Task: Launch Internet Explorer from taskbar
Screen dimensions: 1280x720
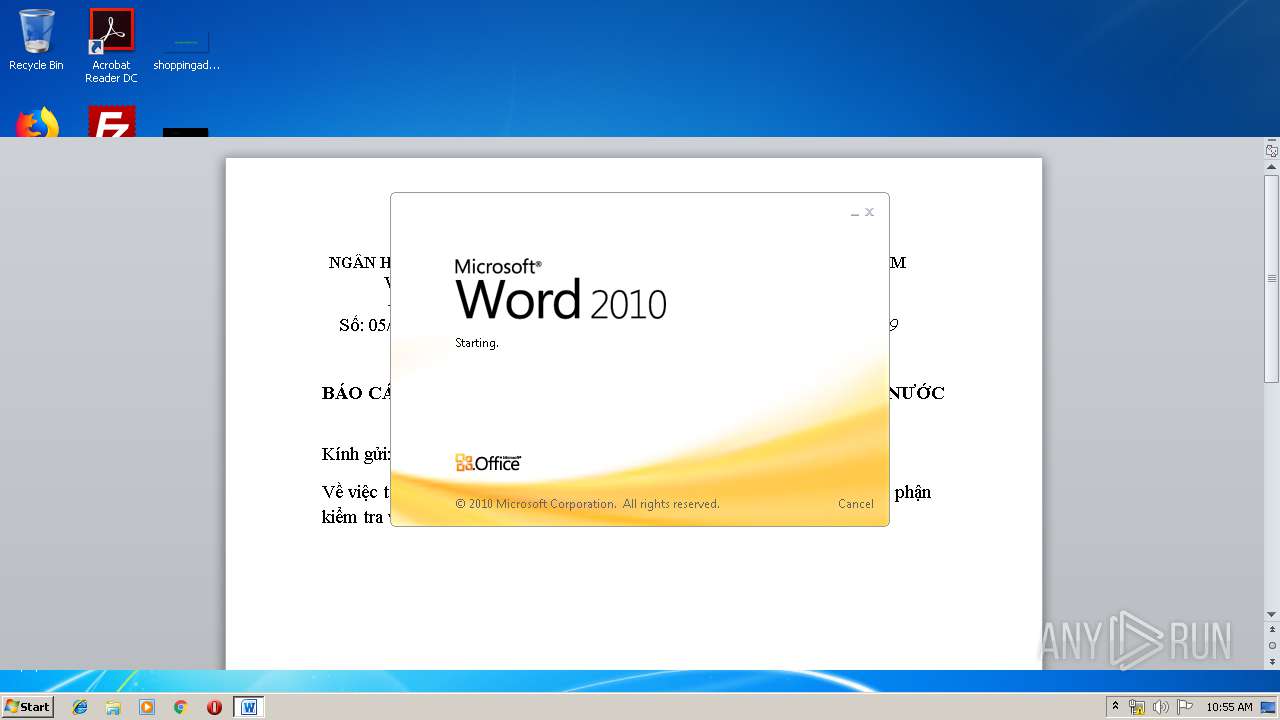Action: tap(80, 707)
